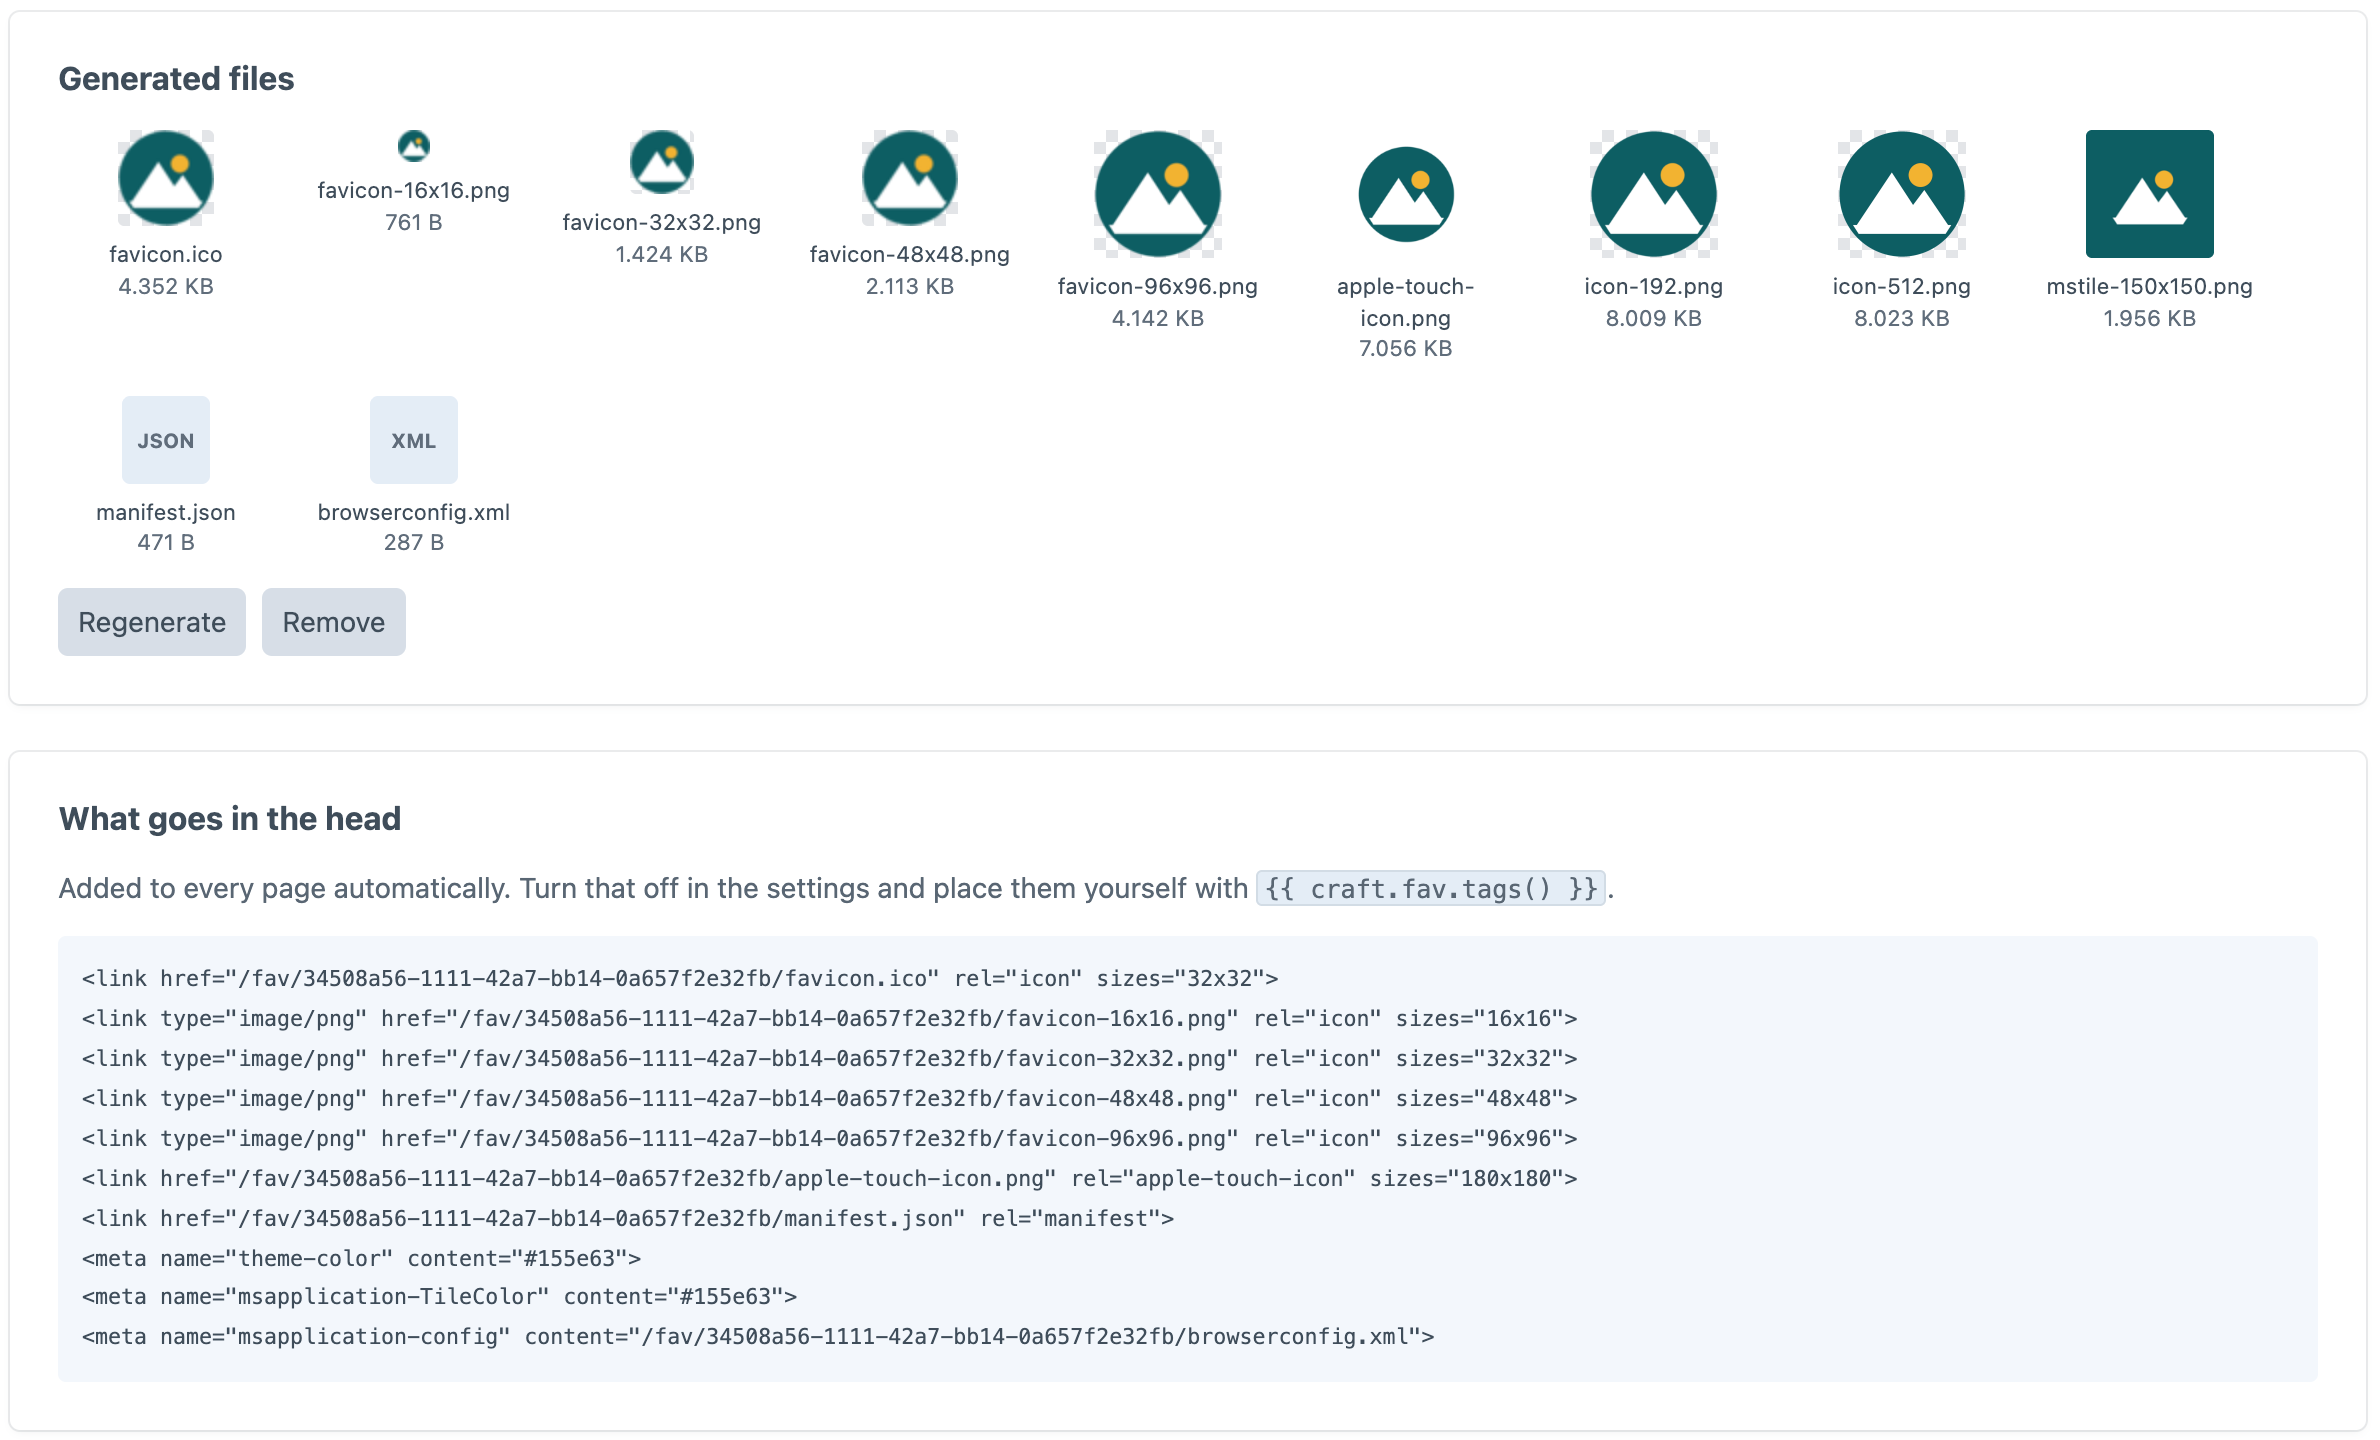The width and height of the screenshot is (2380, 1440).
Task: Open the icon-512.png preview image
Action: pos(1902,194)
